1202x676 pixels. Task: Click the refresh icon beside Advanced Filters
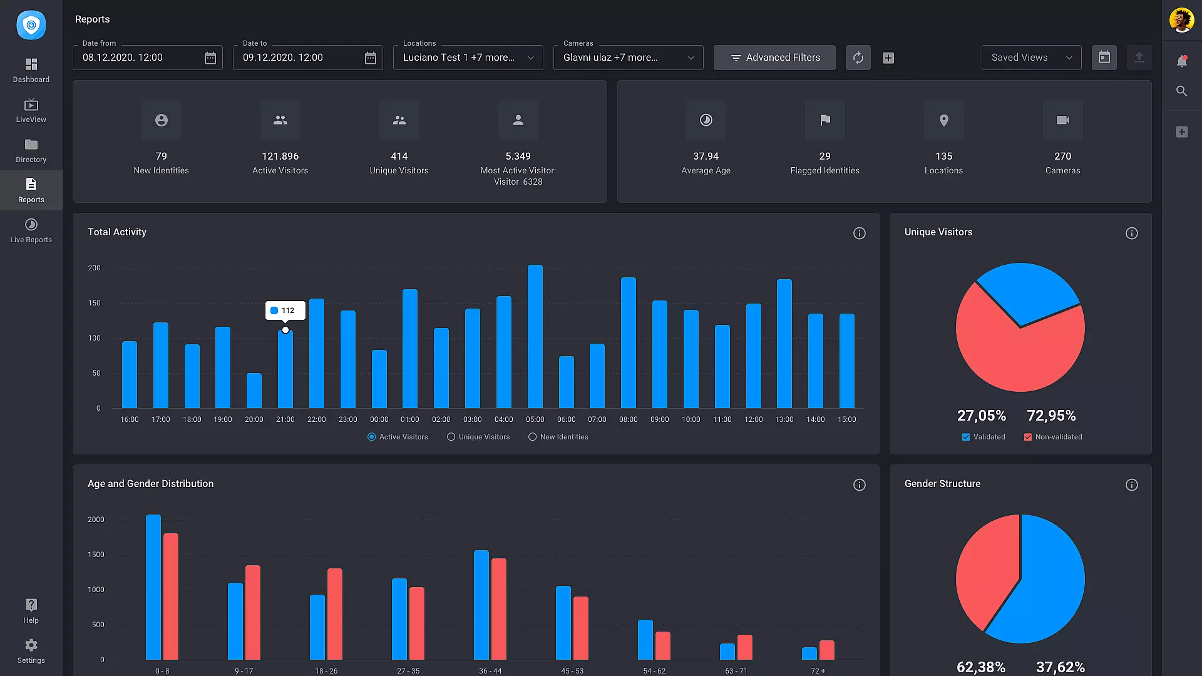(857, 58)
